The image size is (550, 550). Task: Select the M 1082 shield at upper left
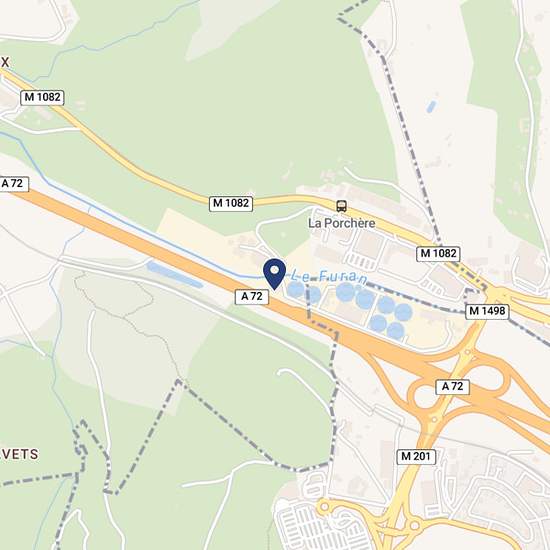point(42,97)
